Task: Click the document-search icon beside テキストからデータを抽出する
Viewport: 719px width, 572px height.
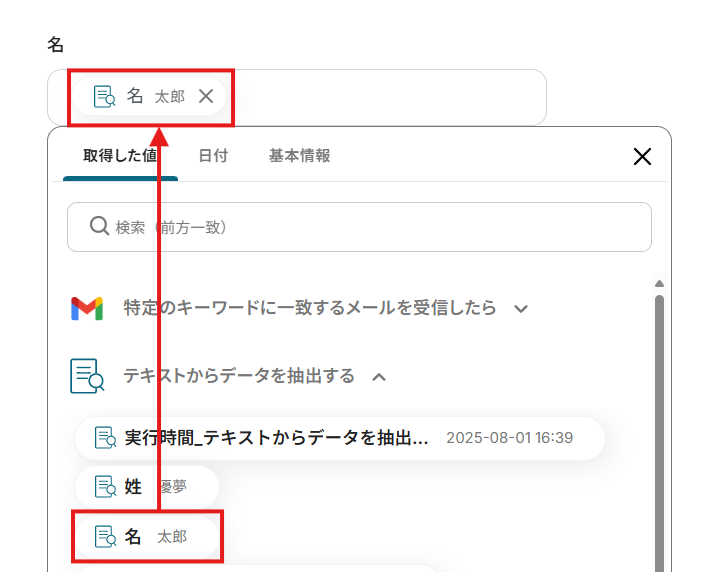Action: (87, 376)
